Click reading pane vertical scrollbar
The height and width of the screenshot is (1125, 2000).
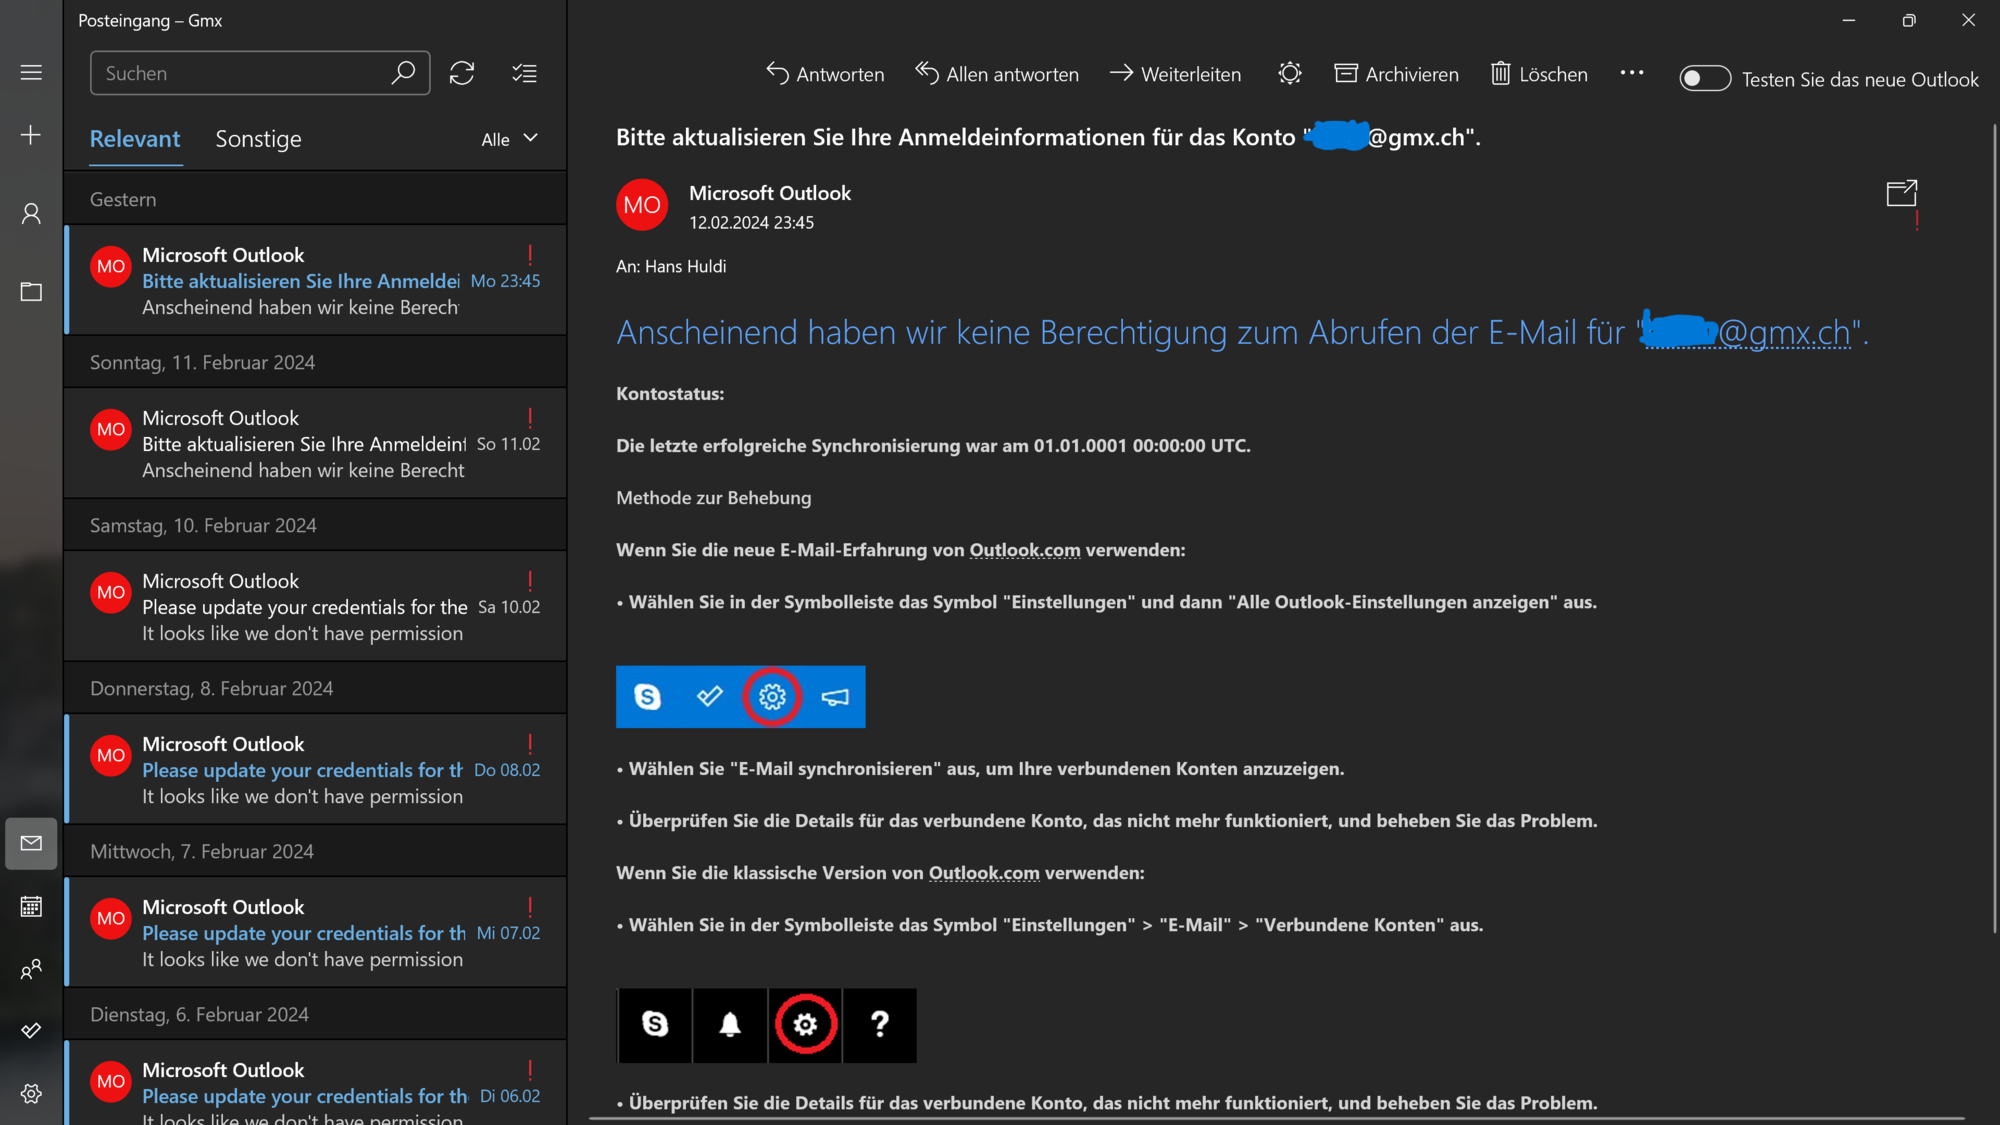[1993, 530]
